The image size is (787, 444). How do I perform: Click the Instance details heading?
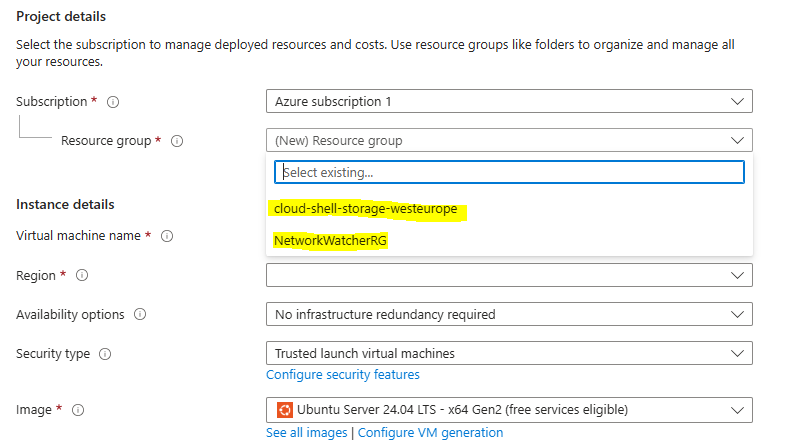point(65,205)
